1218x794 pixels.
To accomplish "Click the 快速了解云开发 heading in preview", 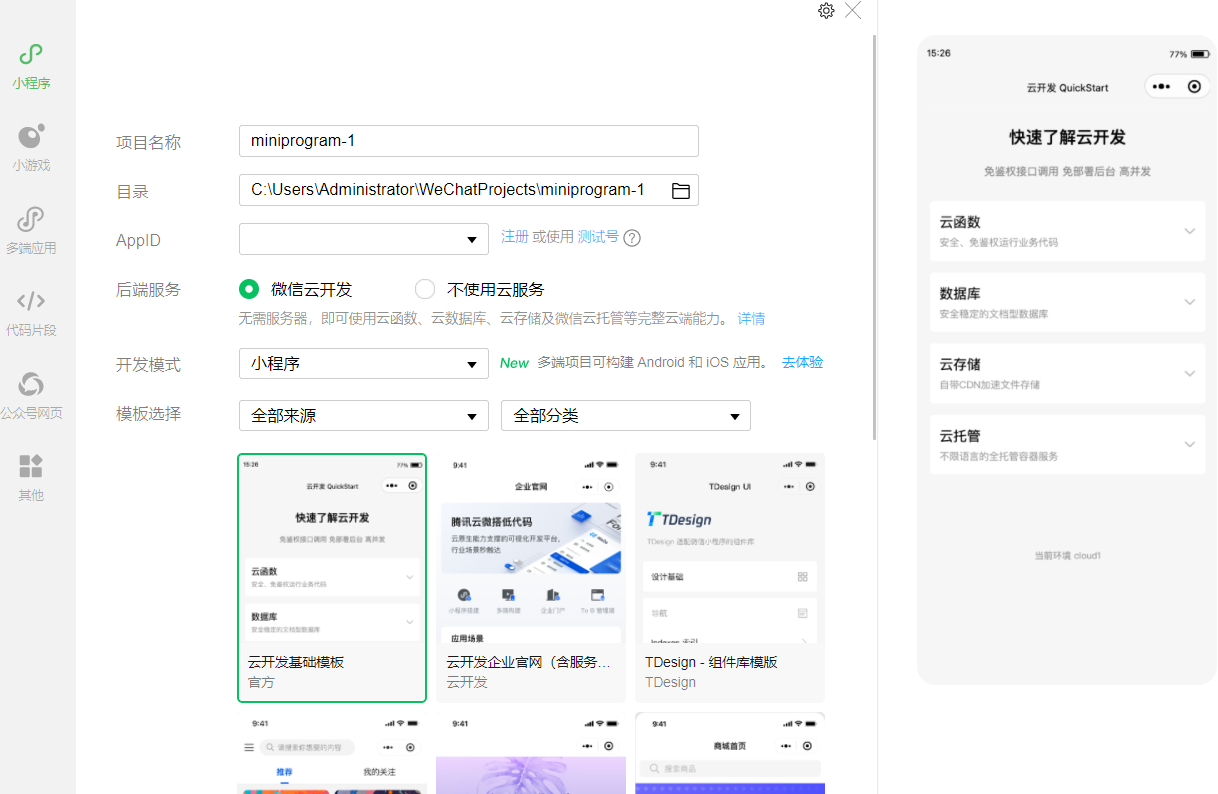I will point(1067,137).
